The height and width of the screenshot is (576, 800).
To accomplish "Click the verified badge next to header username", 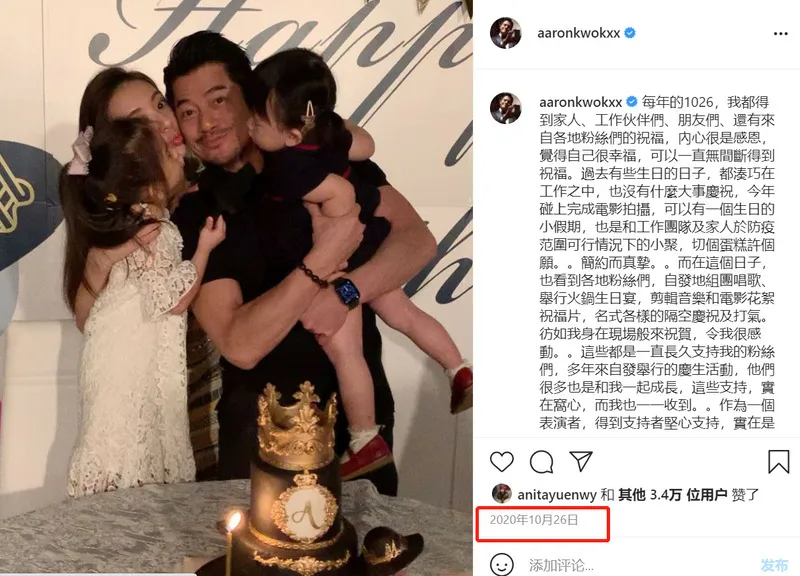I will 630,33.
